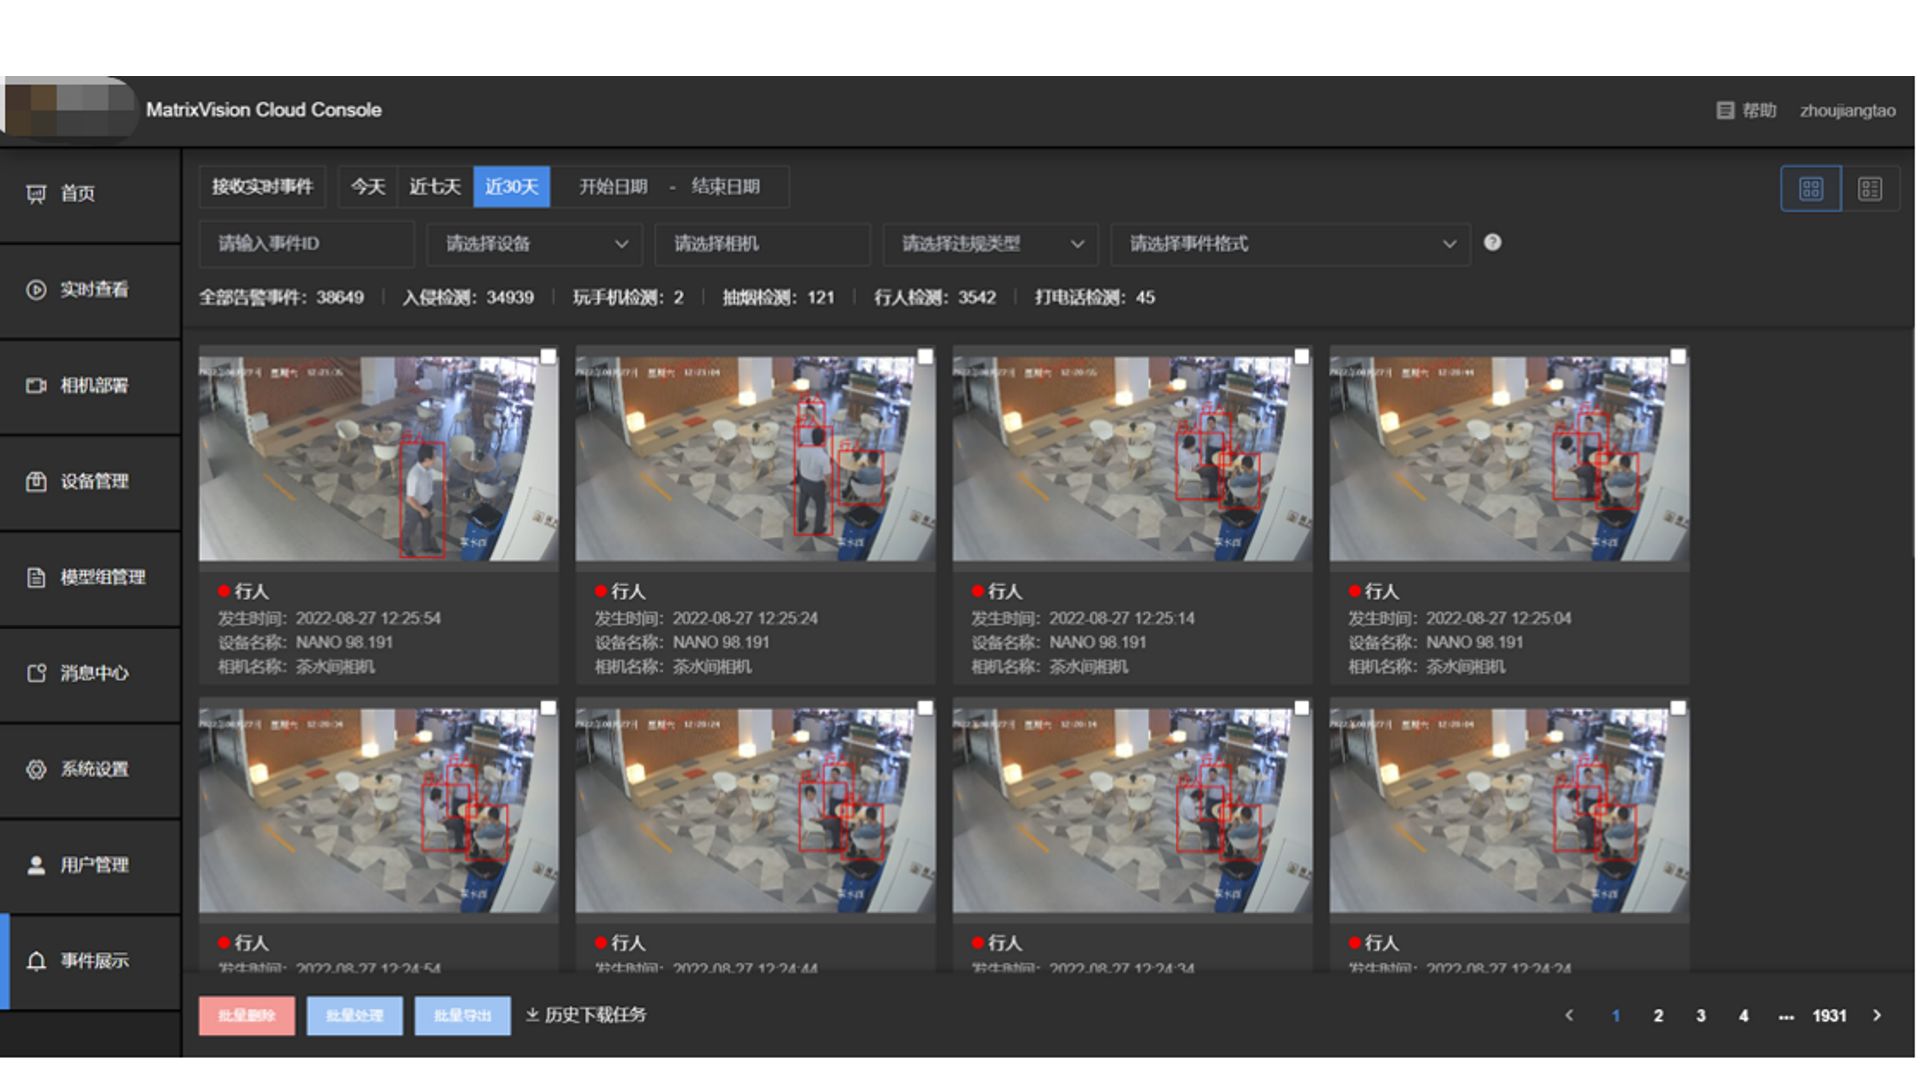Open 消息中心 message center icon
The height and width of the screenshot is (1080, 1920).
(x=36, y=673)
